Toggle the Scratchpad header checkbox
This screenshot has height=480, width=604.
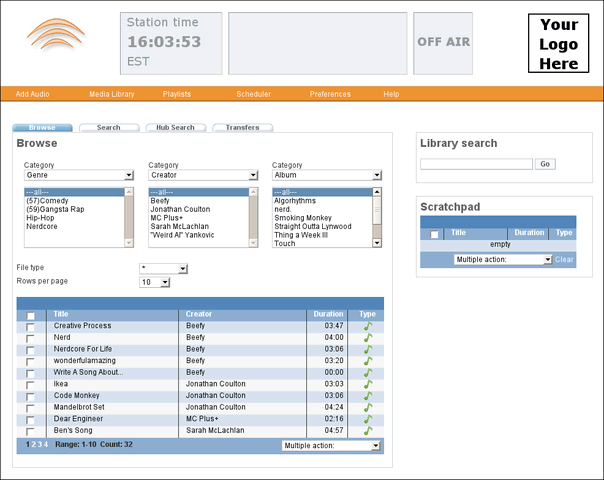coord(434,234)
